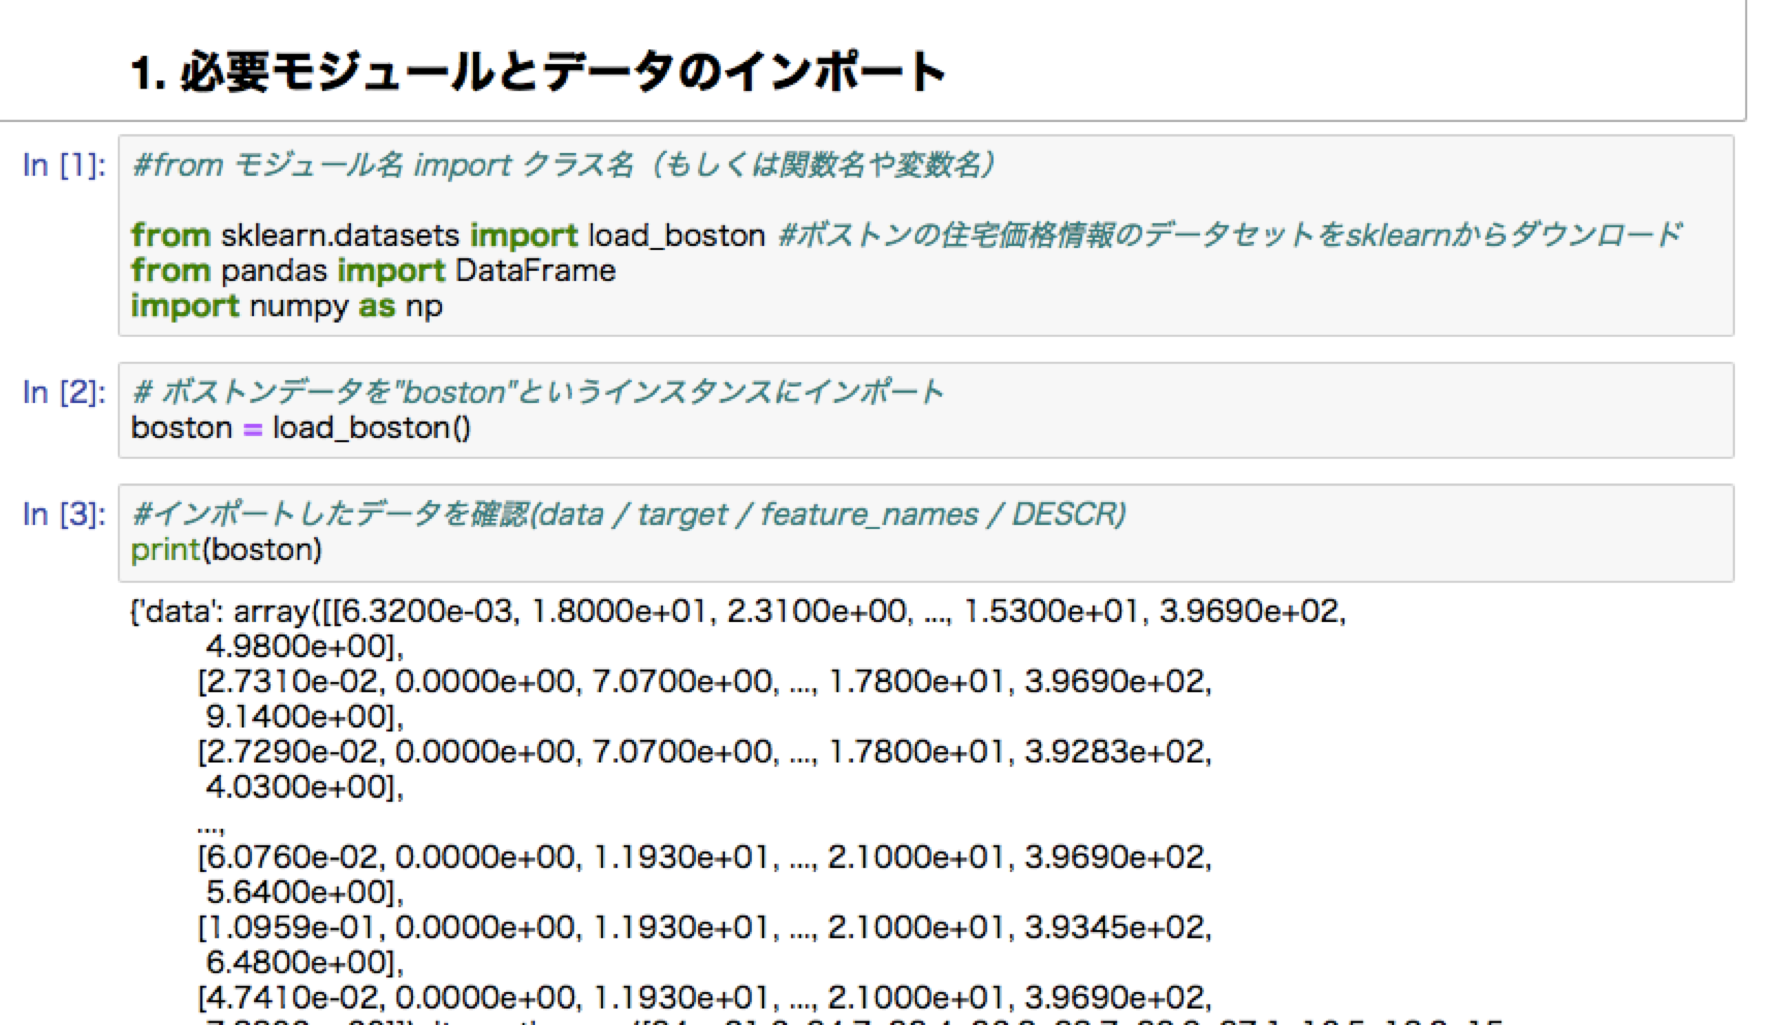
Task: Select the heading 1. 必要モジュールとデータのインポート
Action: coord(538,73)
